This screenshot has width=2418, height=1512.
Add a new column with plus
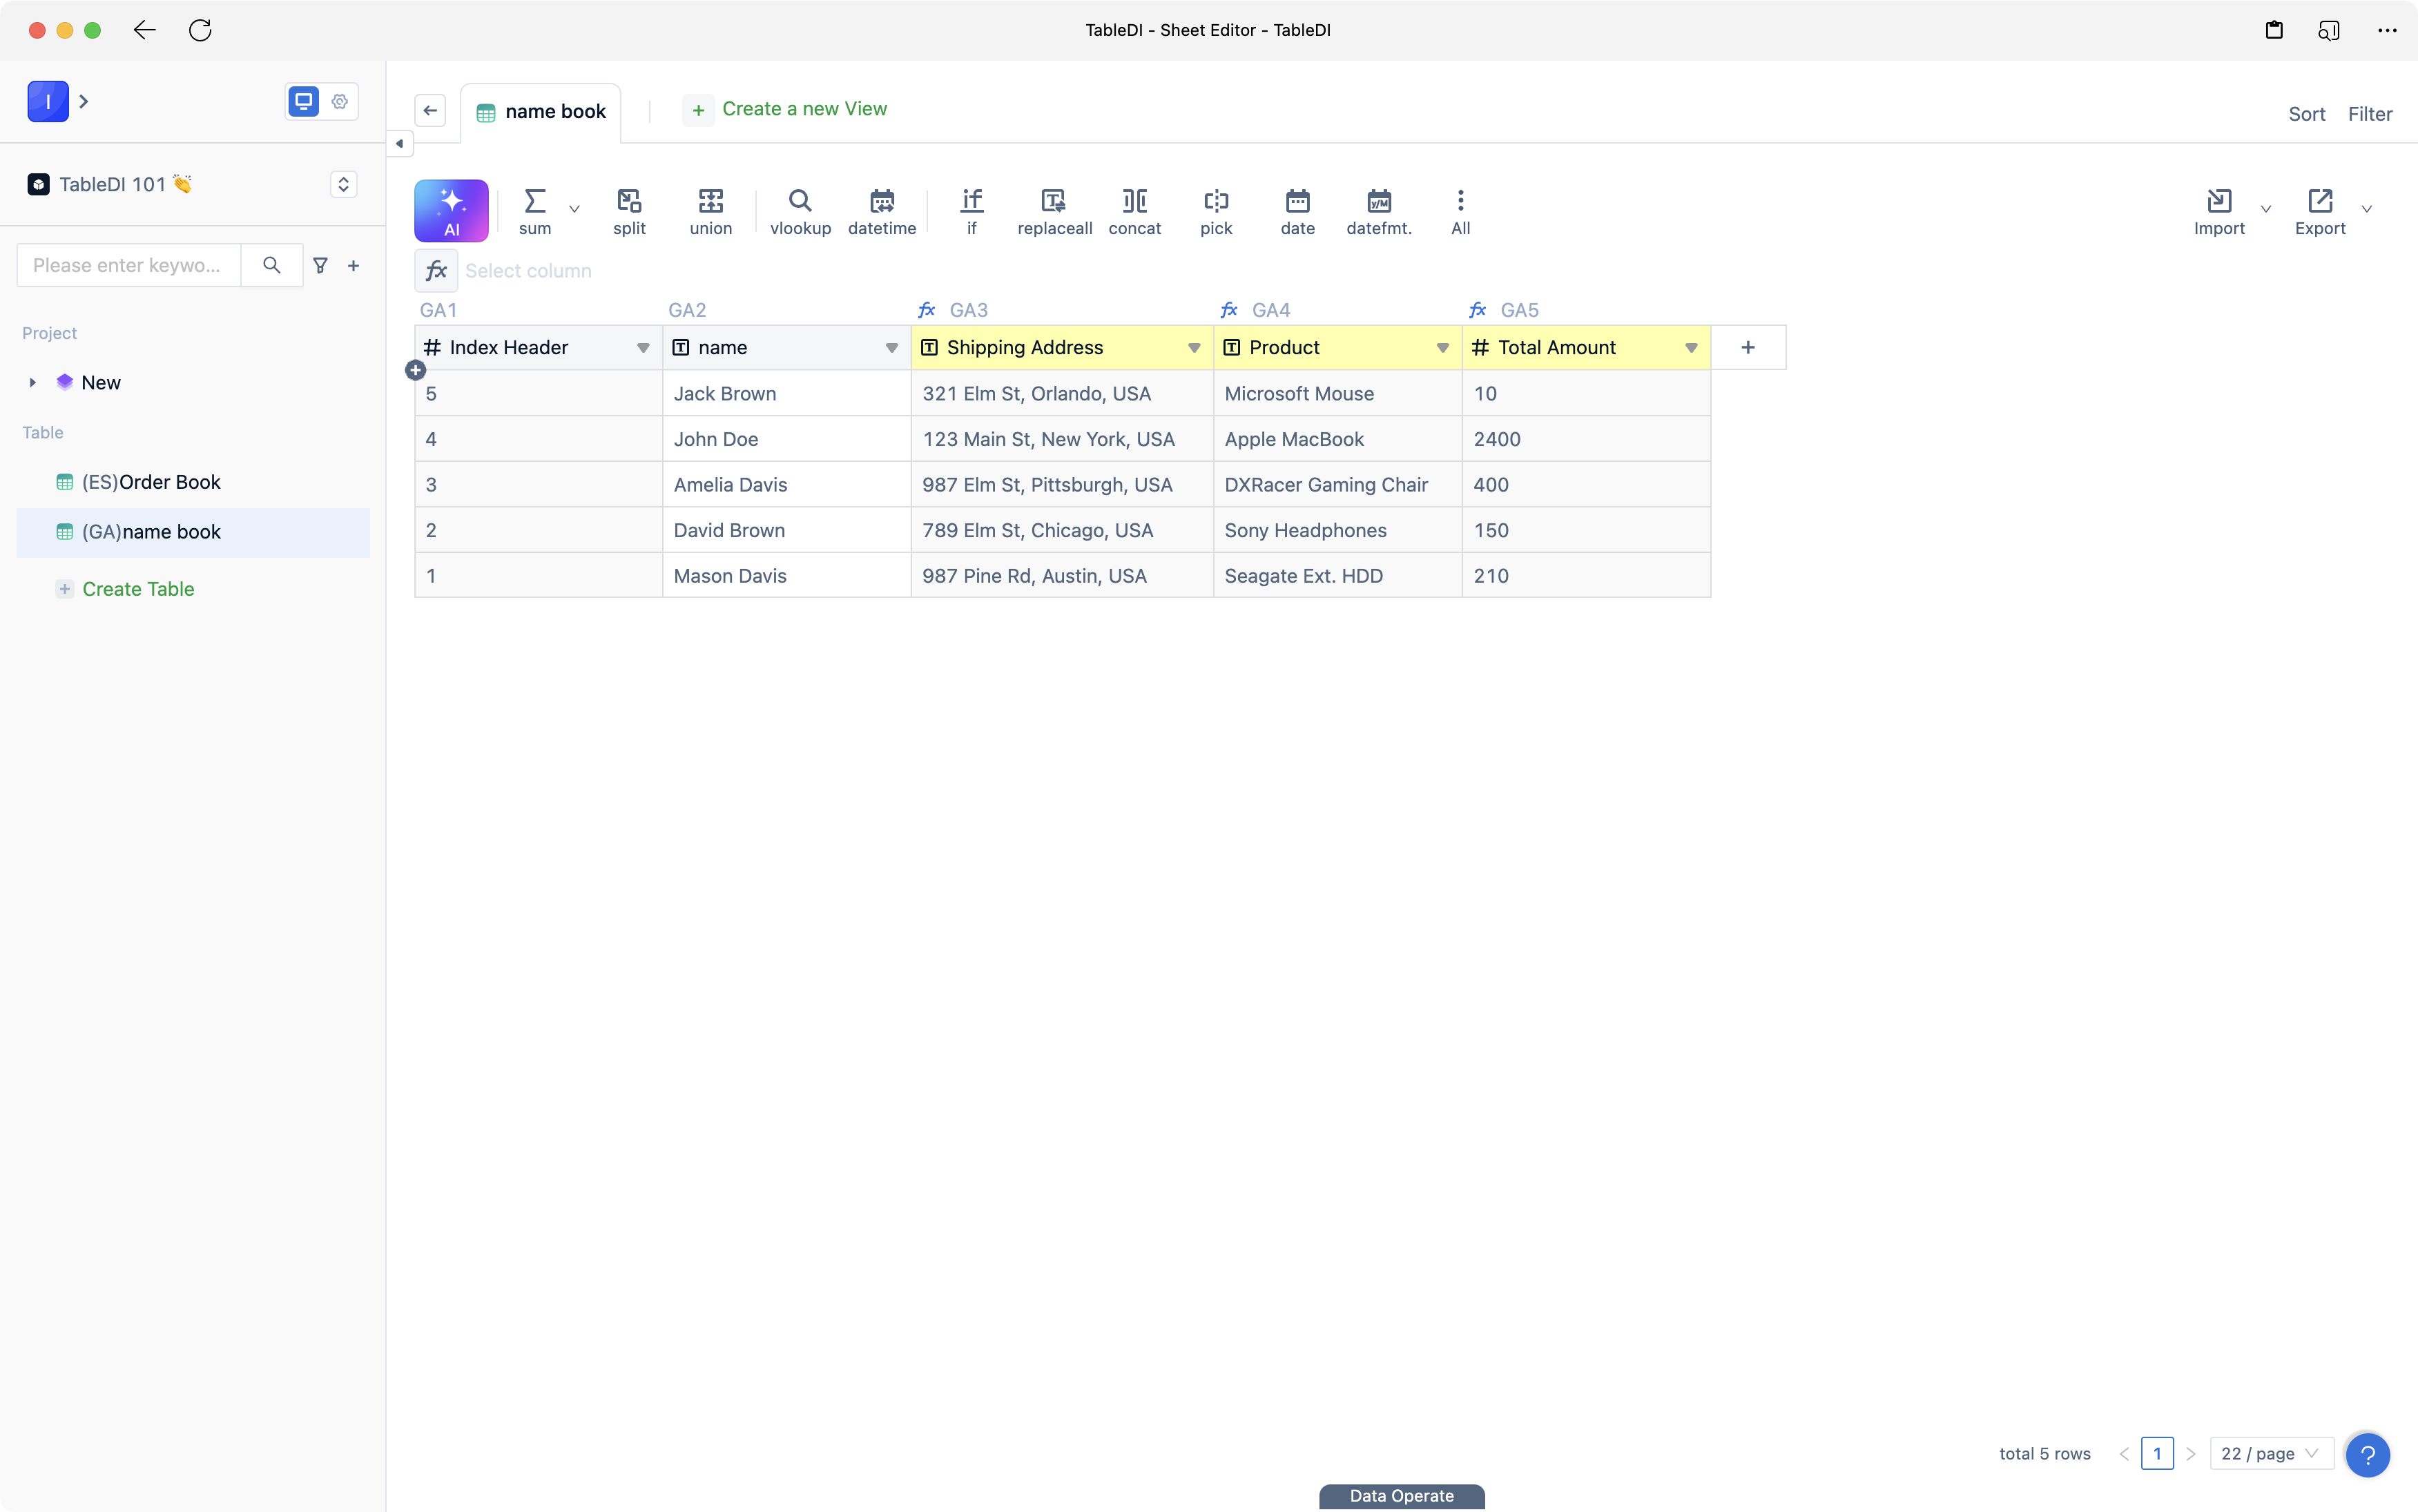[x=1748, y=348]
